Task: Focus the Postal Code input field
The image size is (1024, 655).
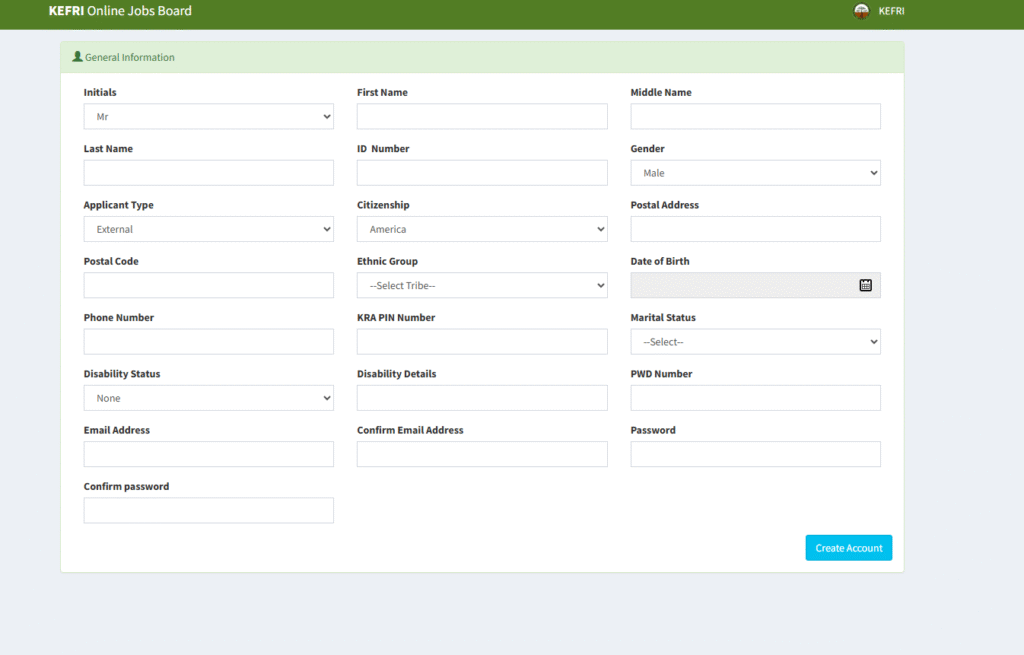Action: coord(208,285)
